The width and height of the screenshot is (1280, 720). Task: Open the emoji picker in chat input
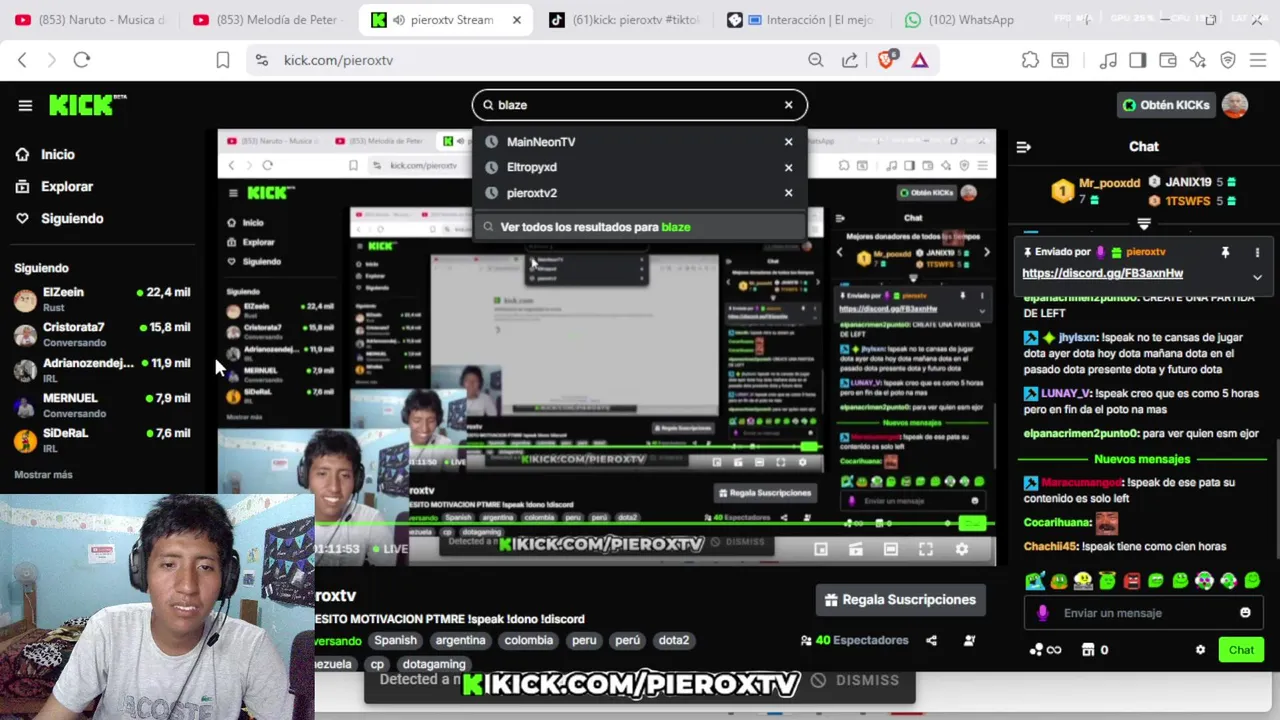coord(1245,613)
